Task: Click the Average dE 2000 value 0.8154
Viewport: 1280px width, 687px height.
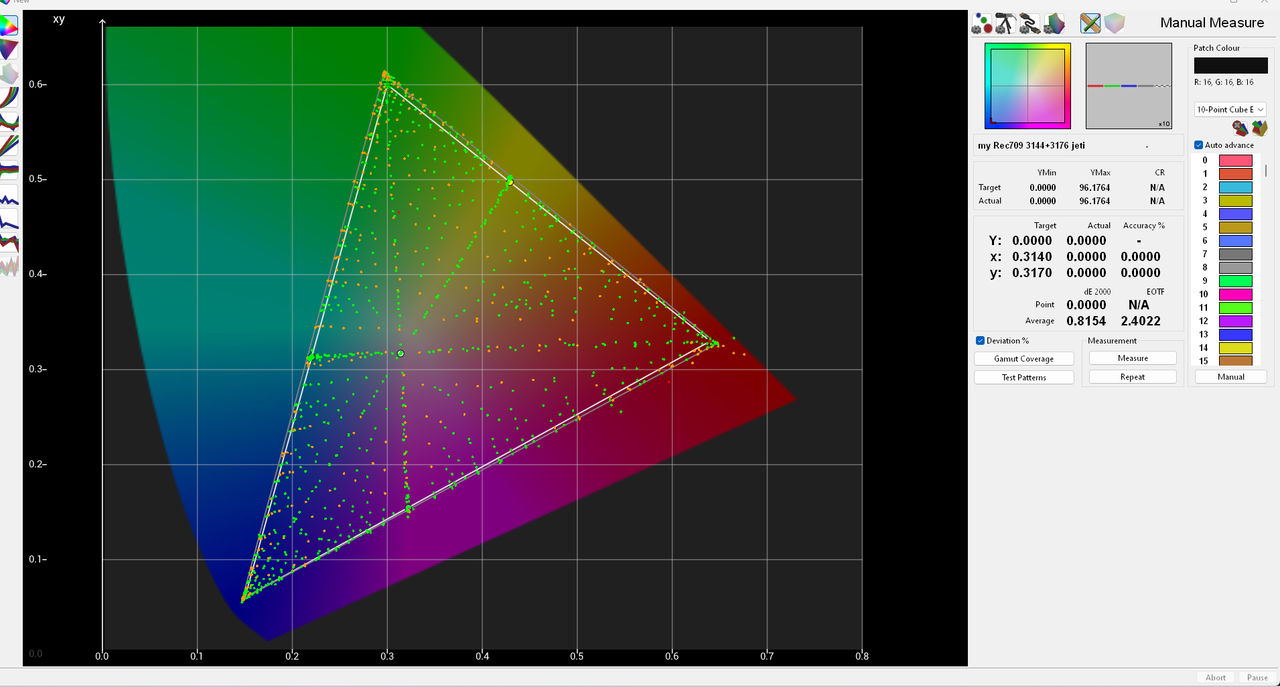Action: [x=1087, y=320]
